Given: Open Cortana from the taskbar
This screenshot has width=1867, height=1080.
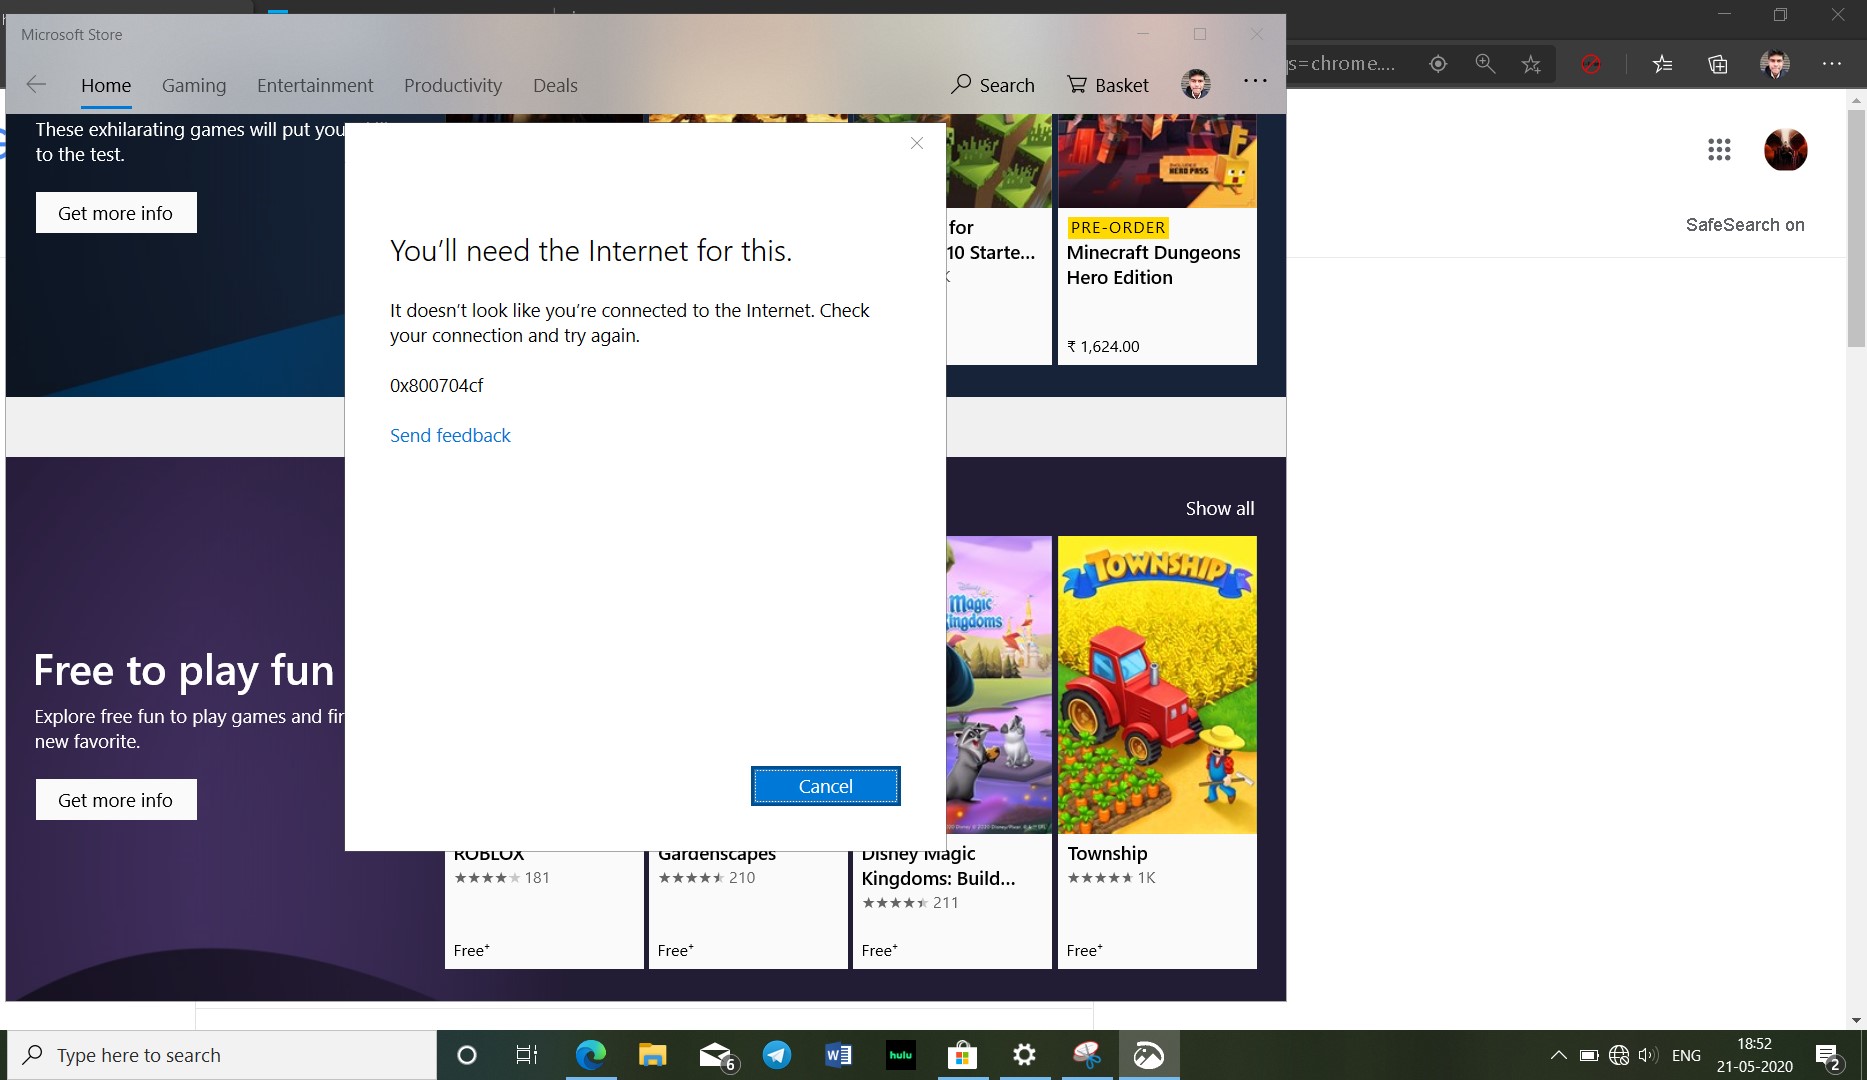Looking at the screenshot, I should pos(466,1055).
